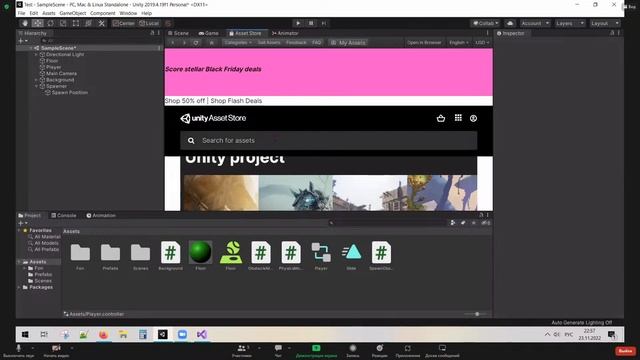Open the apps grid icon in Asset Store

click(x=458, y=118)
